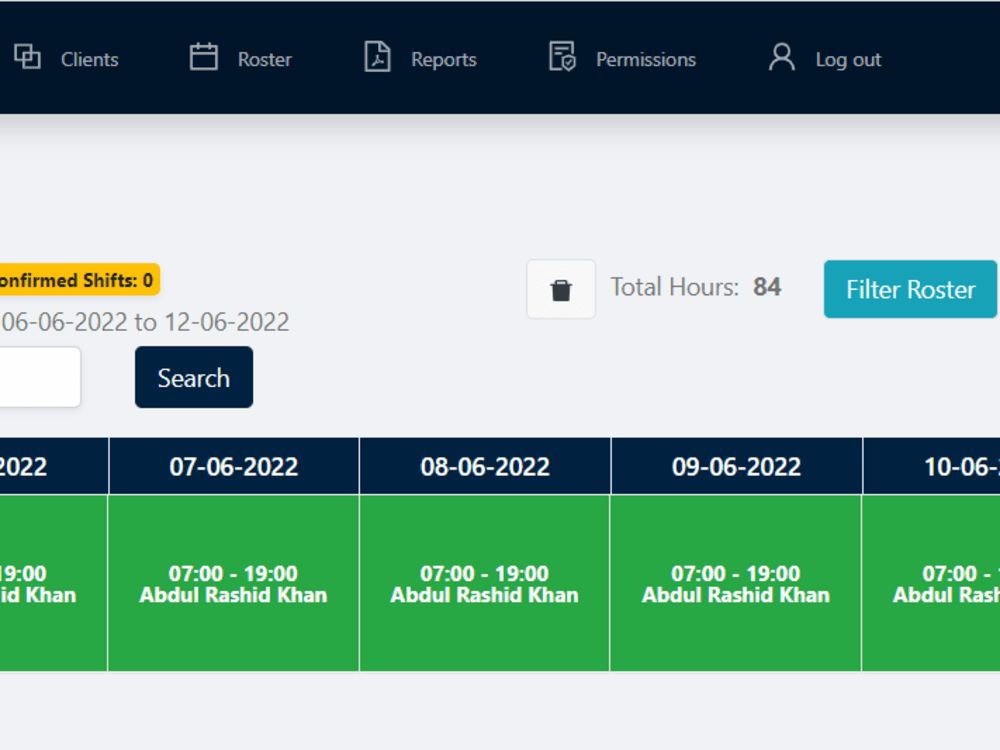The image size is (1000, 750).
Task: Open the 08-06-2022 Abdul Rashid Khan shift
Action: click(485, 583)
